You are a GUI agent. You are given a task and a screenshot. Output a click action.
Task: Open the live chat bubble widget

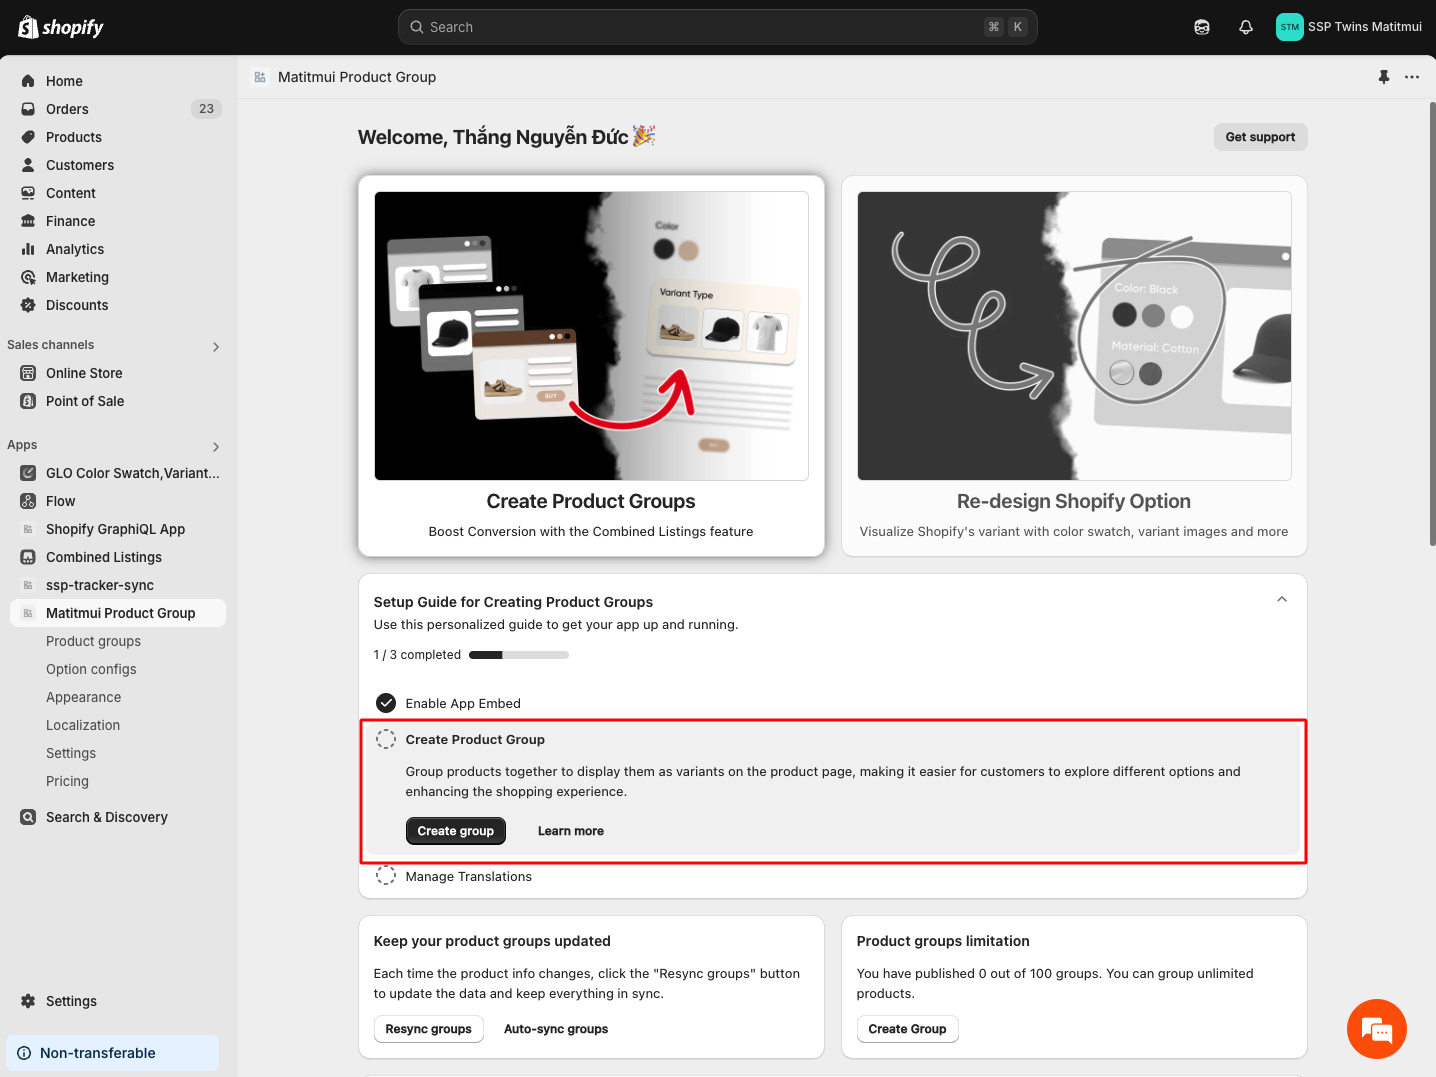tap(1377, 1029)
